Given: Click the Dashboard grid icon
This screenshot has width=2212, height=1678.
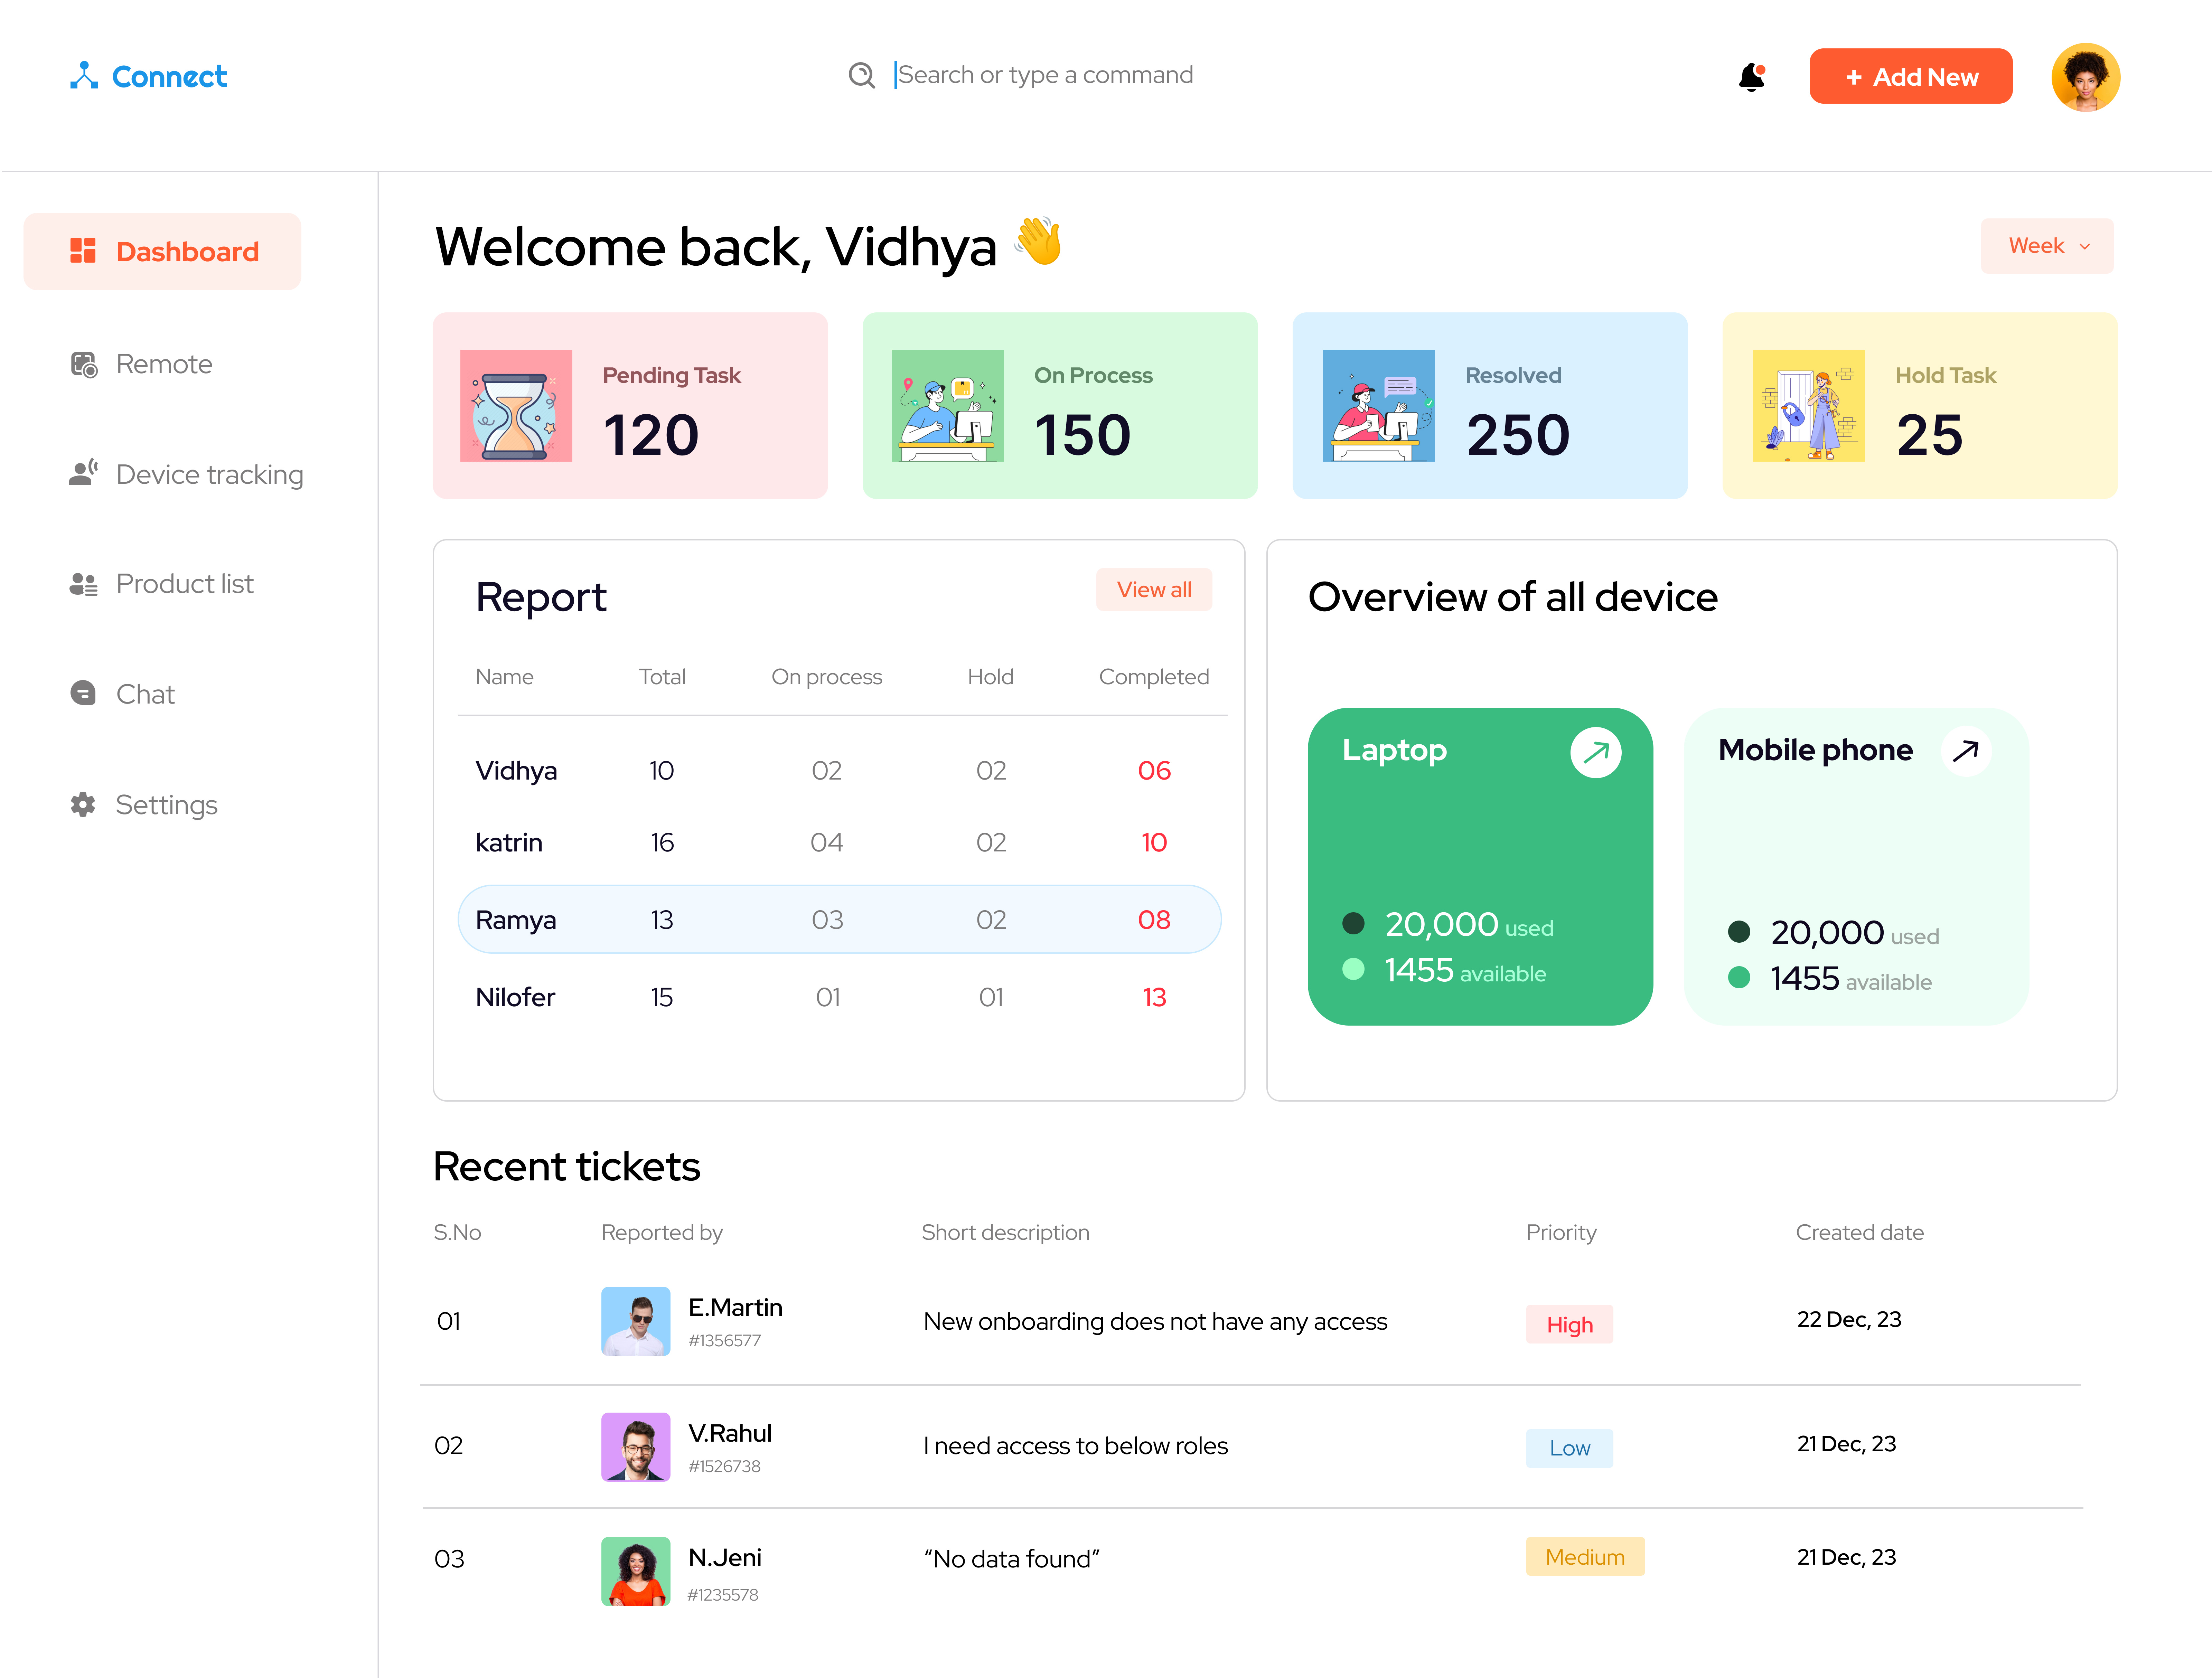Looking at the screenshot, I should coord(83,251).
